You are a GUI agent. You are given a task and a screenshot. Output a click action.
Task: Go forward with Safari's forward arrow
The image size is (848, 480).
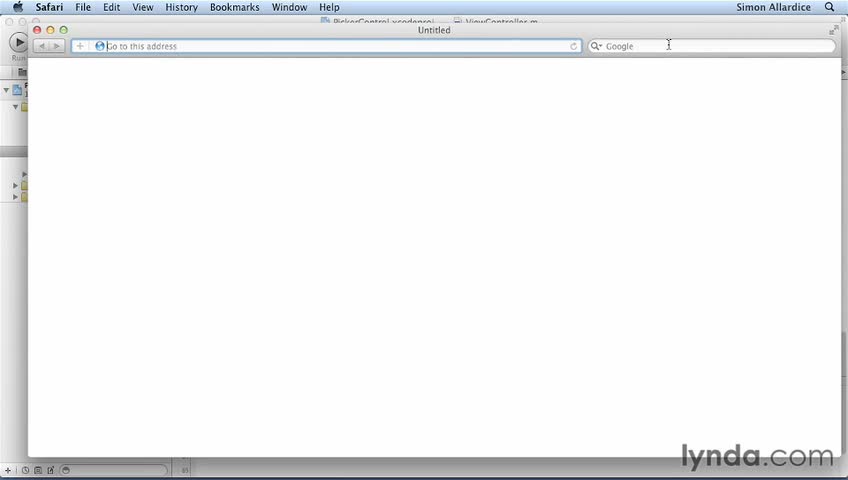57,46
